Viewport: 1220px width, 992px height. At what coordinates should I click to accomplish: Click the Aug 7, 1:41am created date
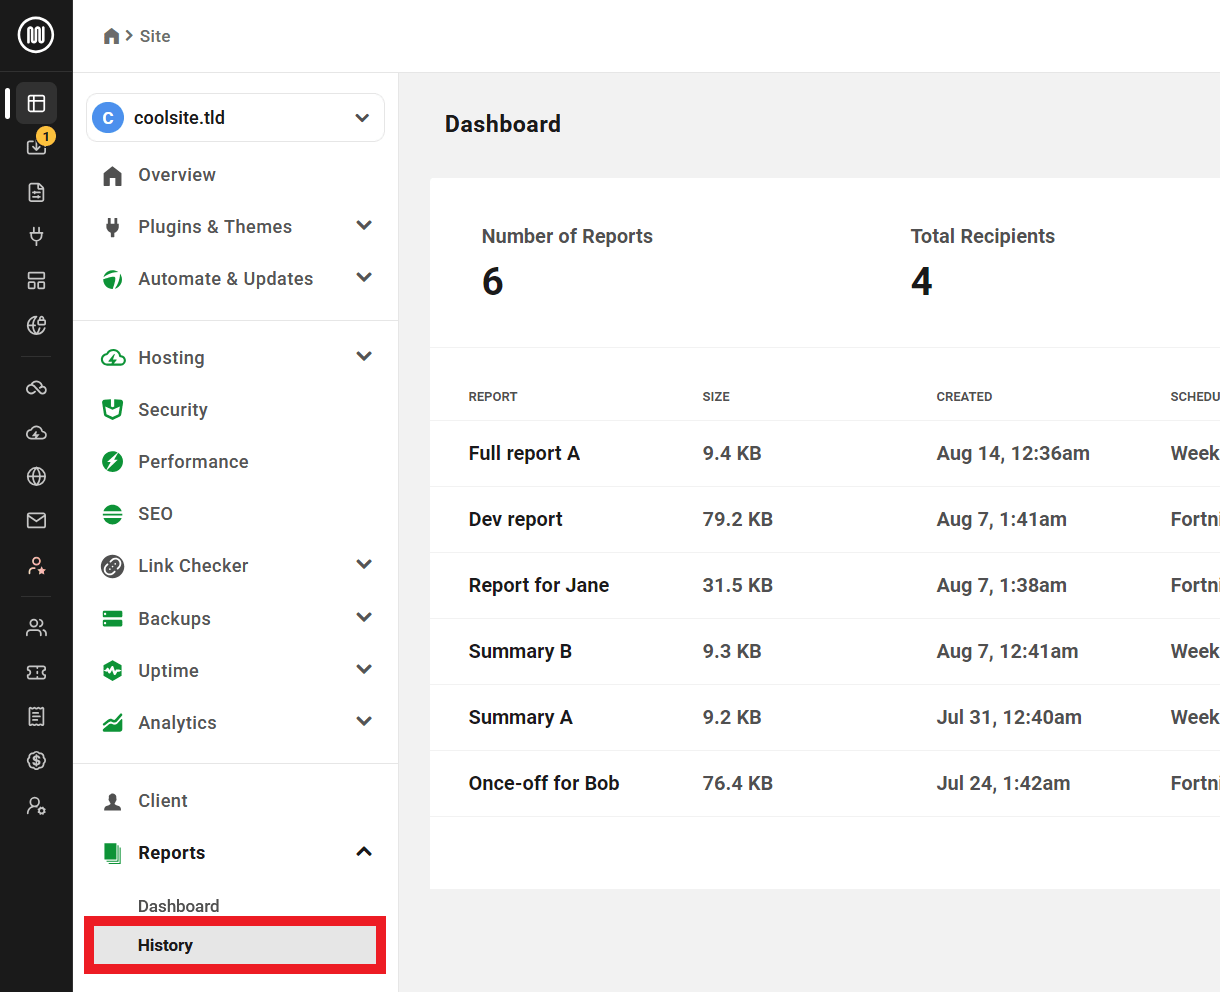tap(1002, 519)
